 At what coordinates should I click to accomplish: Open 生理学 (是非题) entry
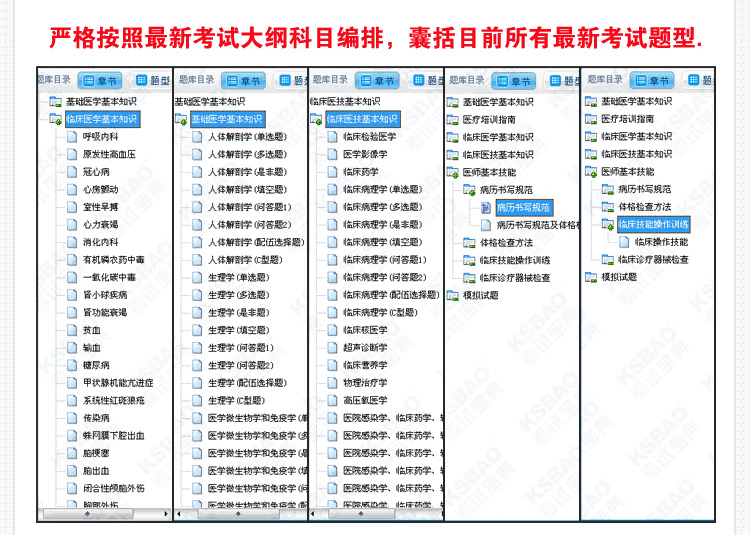(239, 313)
